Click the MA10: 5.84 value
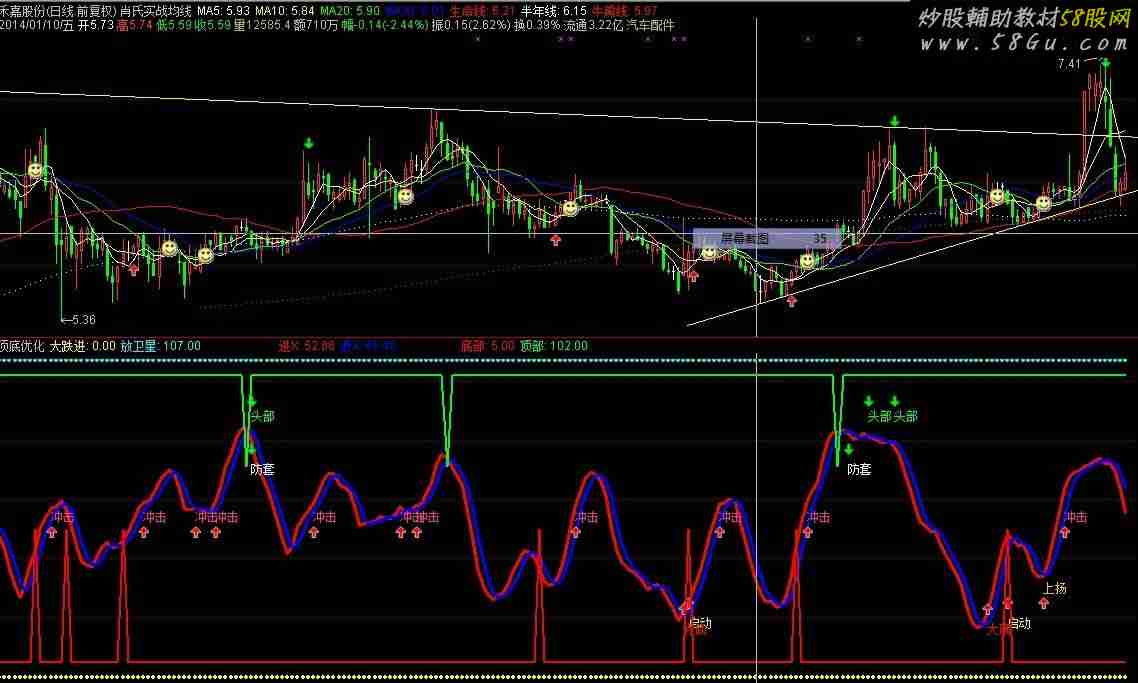The image size is (1138, 683). (284, 11)
